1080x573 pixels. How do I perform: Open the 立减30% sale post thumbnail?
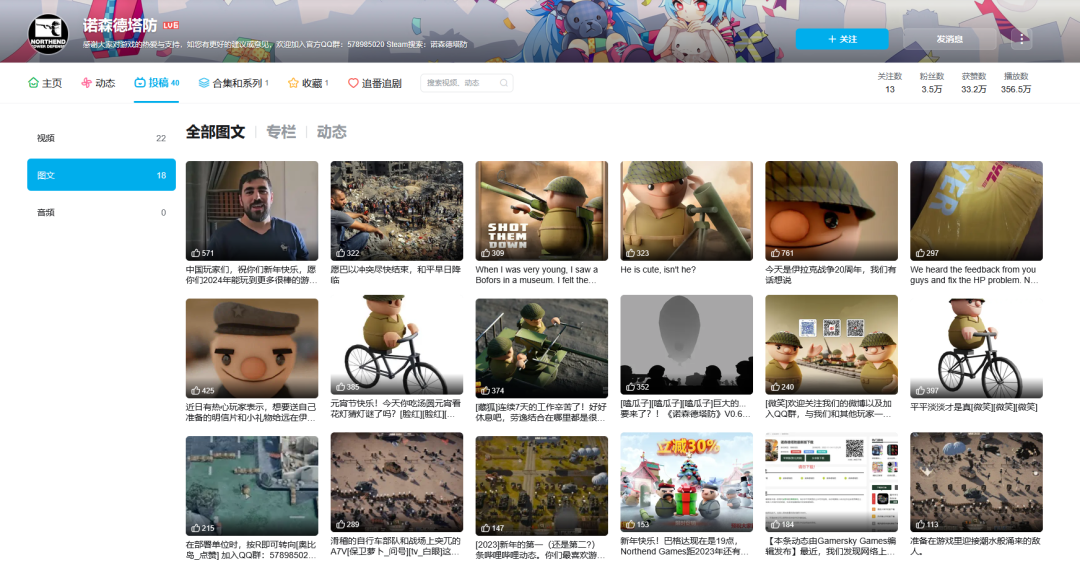(687, 482)
